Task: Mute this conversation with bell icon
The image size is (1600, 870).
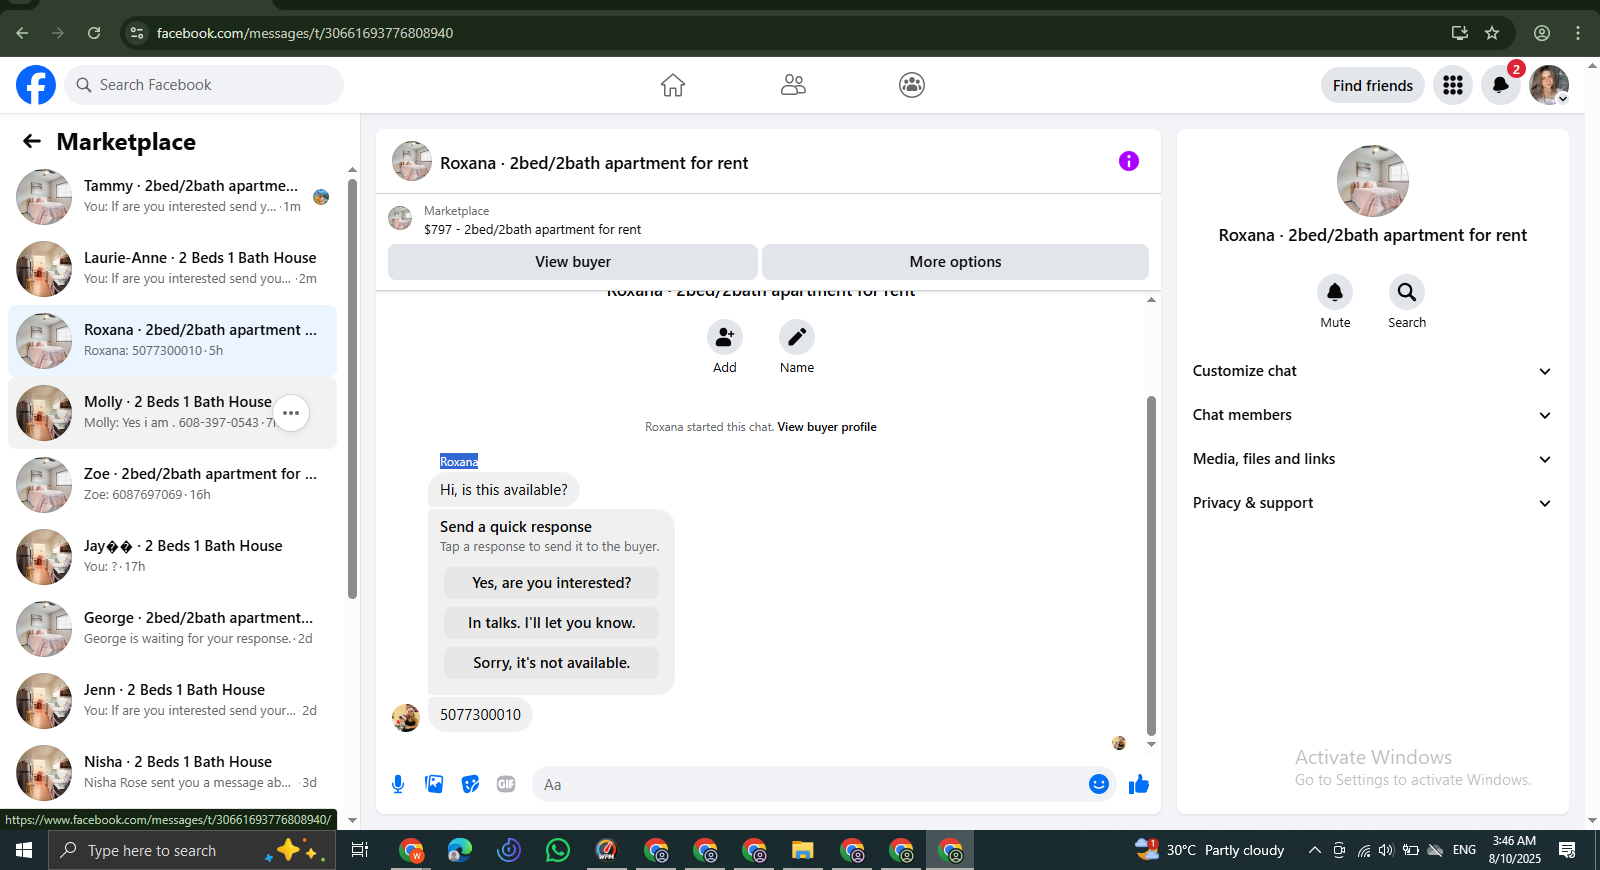Action: (x=1335, y=292)
